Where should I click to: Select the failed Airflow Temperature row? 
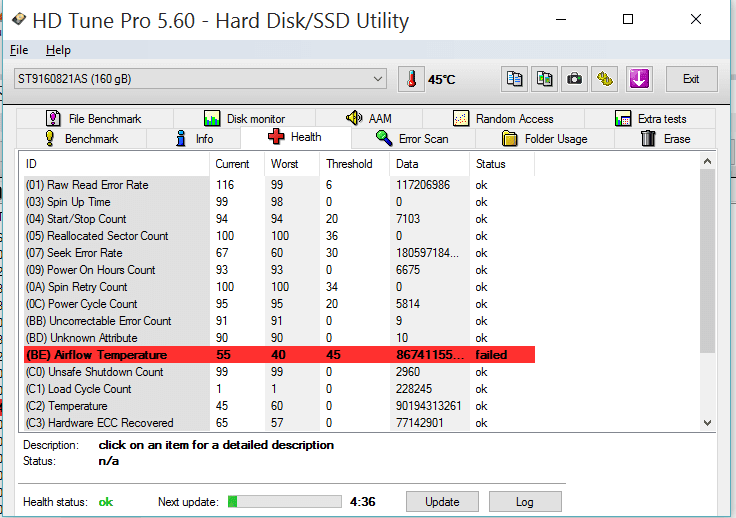point(278,355)
